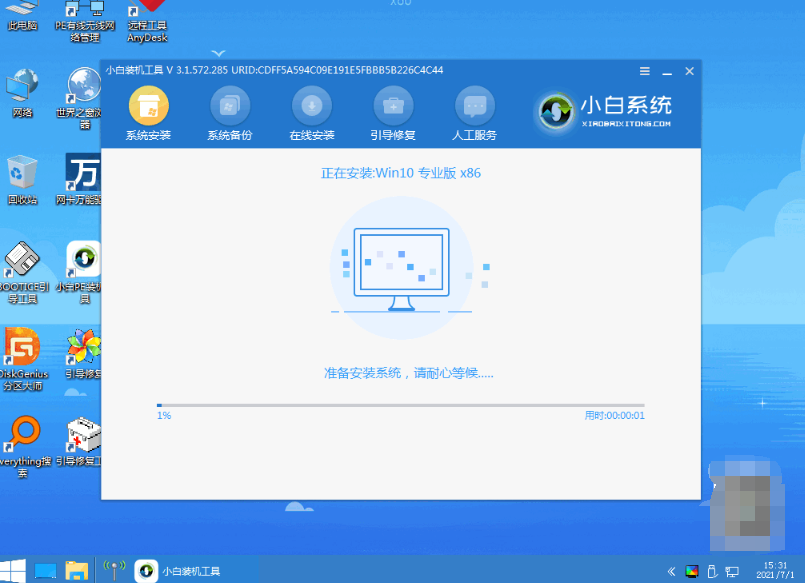Image resolution: width=809 pixels, height=585 pixels.
Task: Open File Explorer from taskbar
Action: (x=76, y=571)
